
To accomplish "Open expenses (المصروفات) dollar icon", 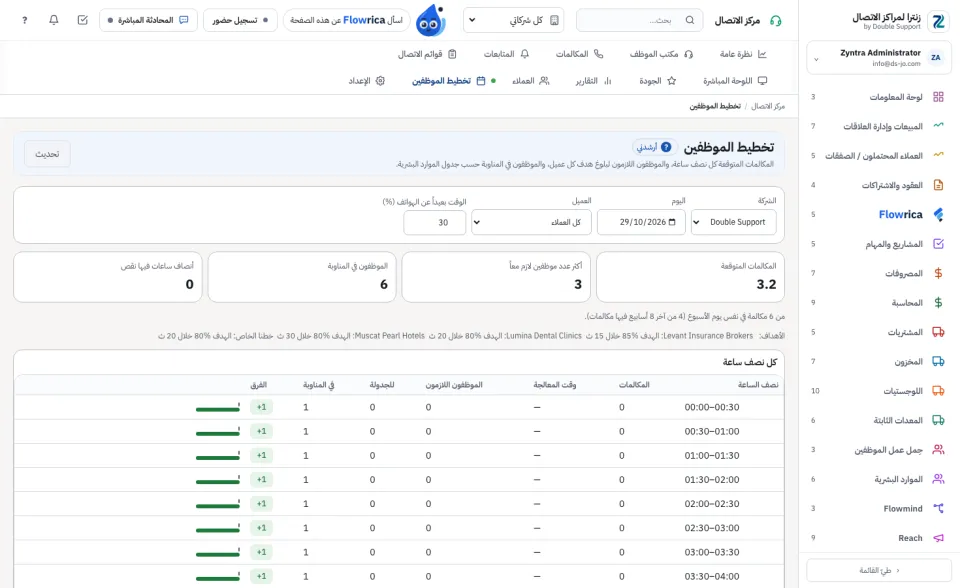I will [x=938, y=273].
